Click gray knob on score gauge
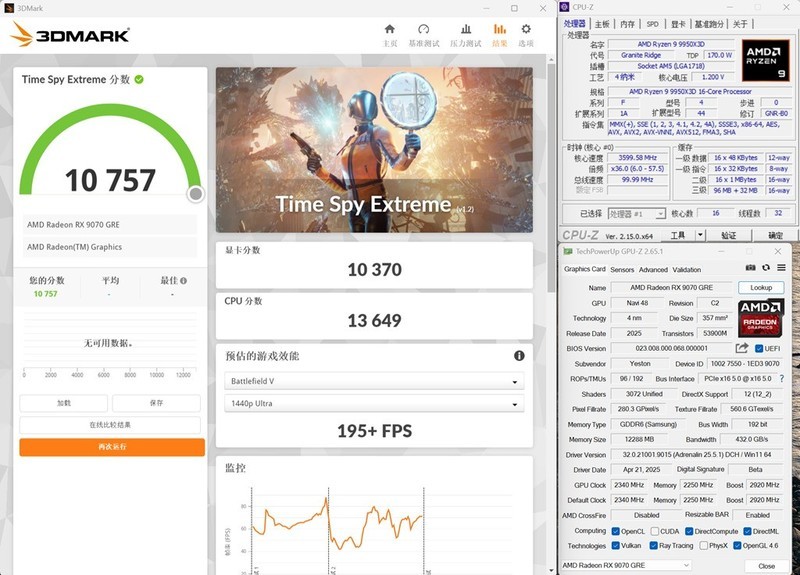 click(195, 194)
